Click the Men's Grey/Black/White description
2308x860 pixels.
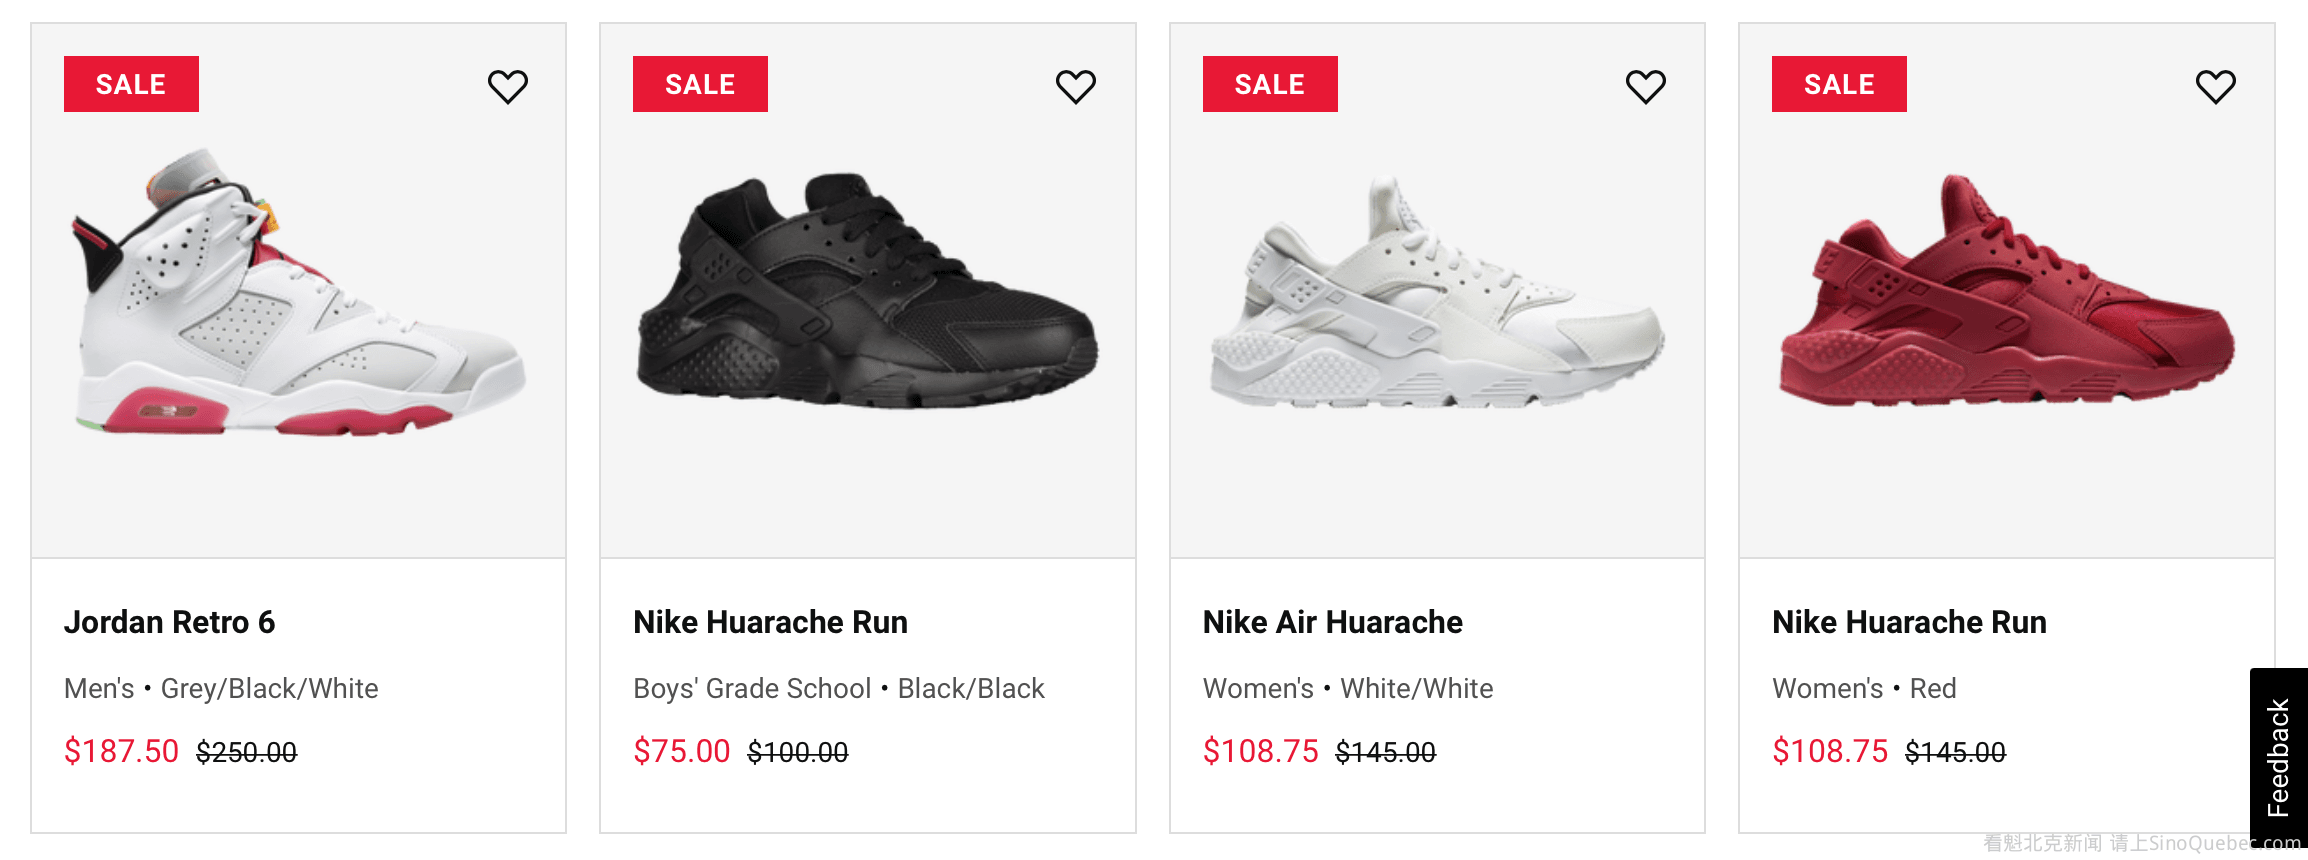(221, 688)
